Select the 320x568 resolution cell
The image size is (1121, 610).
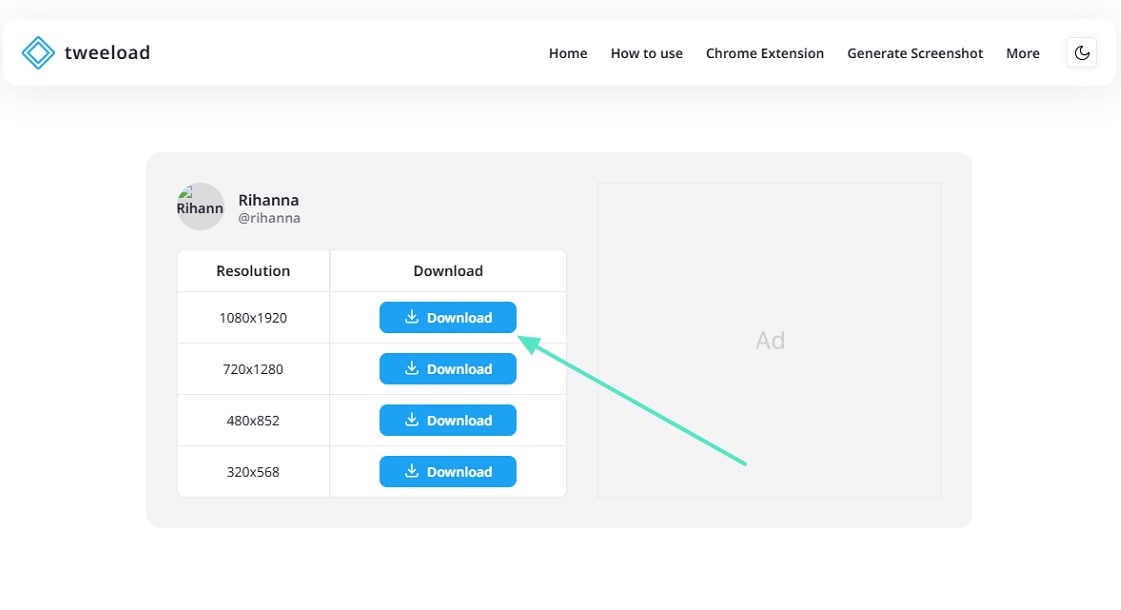(253, 472)
